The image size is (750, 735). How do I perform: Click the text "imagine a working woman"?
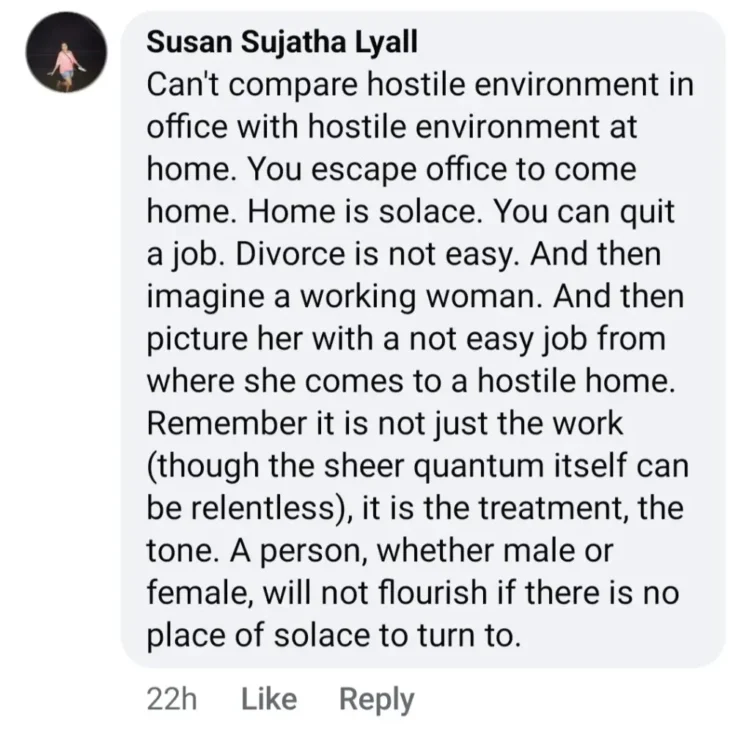[x=332, y=297]
